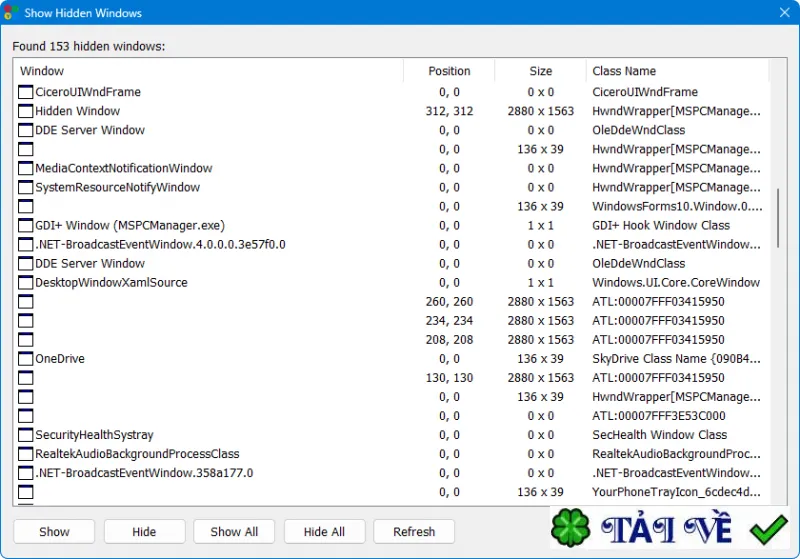Sort by the Window column header
Viewport: 800px width, 559px height.
pos(208,71)
